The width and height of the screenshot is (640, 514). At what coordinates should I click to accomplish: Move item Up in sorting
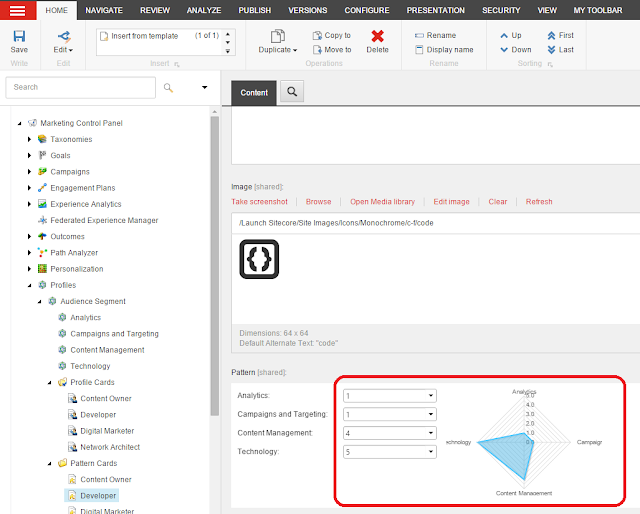pyautogui.click(x=511, y=36)
